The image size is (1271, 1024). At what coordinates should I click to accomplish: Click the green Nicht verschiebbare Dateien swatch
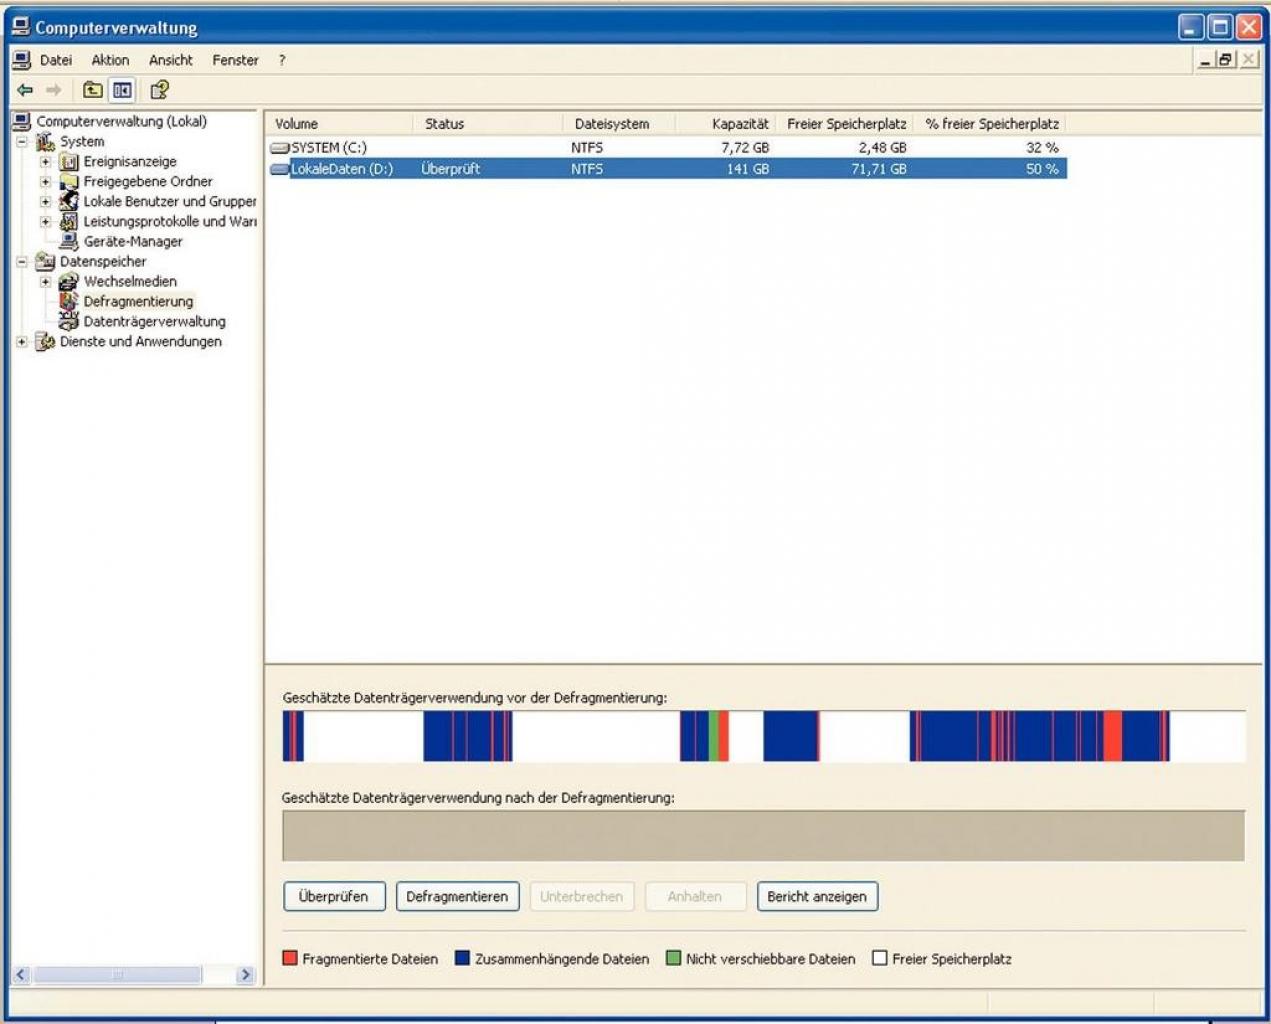point(673,958)
